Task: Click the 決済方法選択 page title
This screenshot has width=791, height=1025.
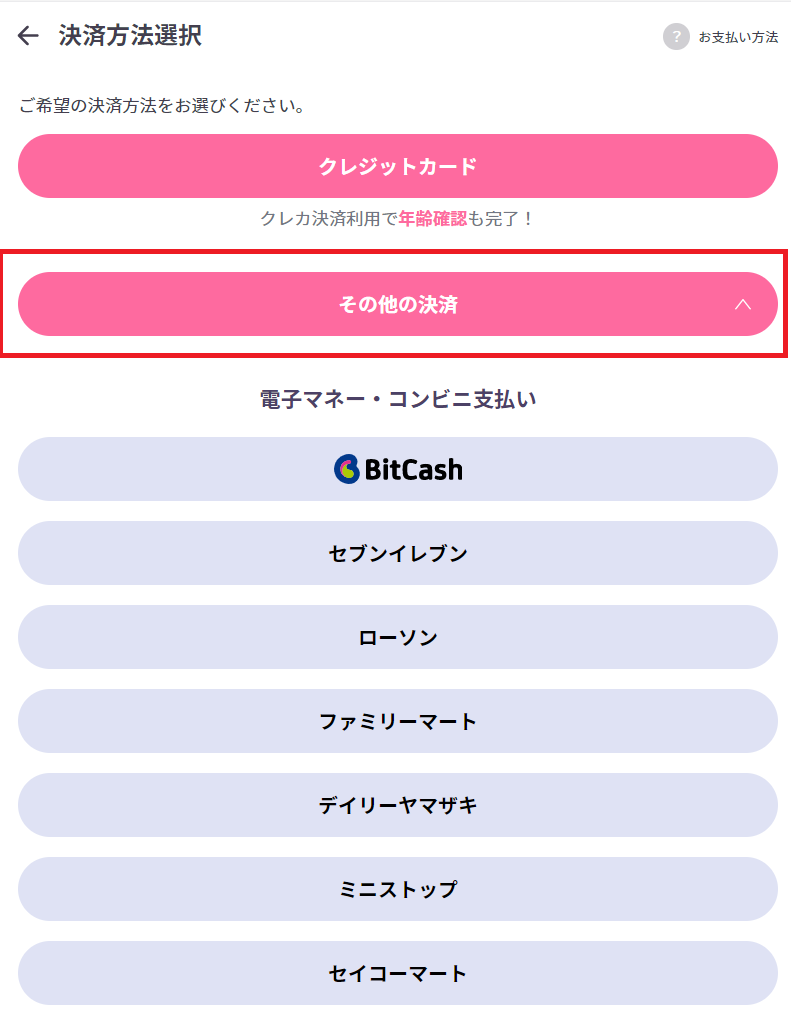Action: tap(130, 35)
